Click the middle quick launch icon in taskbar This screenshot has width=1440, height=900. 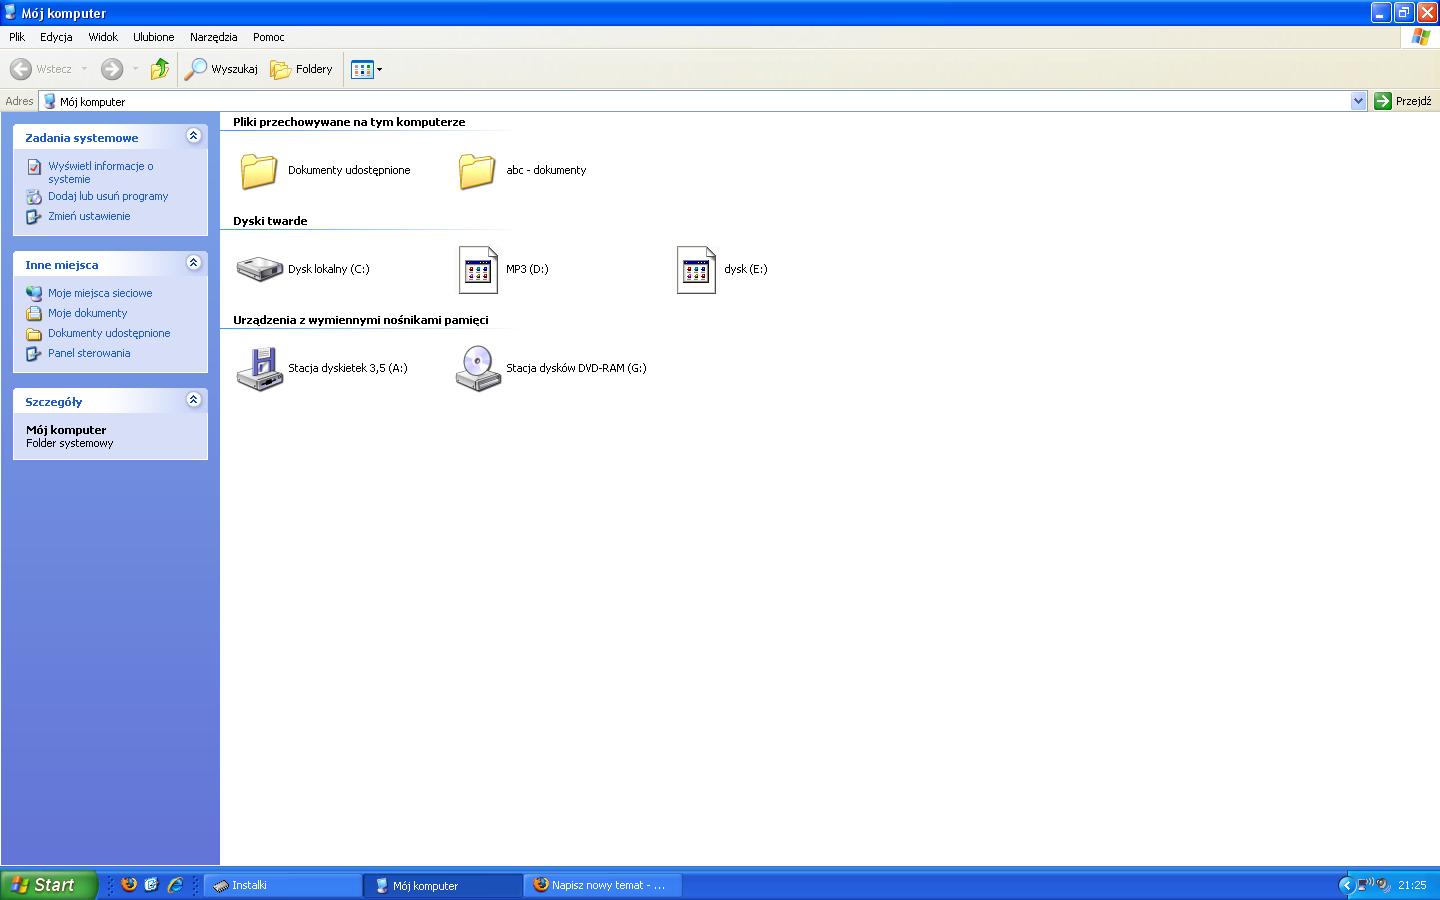pyautogui.click(x=152, y=885)
